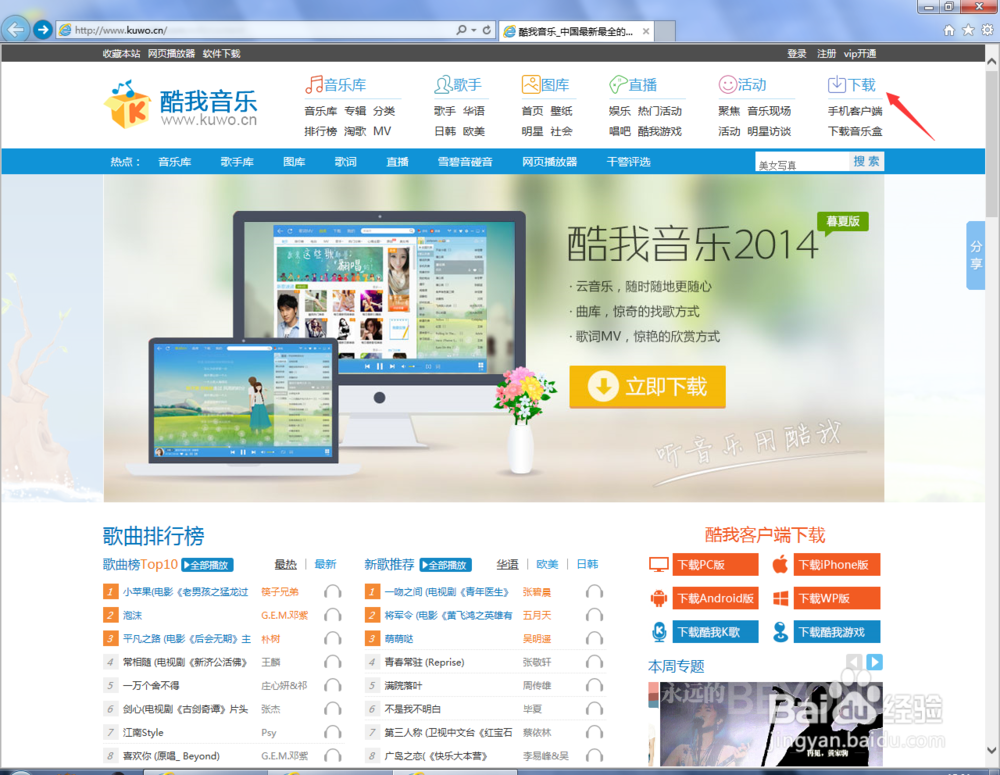Play all songs in 歌曲榜Top10
Image resolution: width=1000 pixels, height=775 pixels.
point(207,565)
